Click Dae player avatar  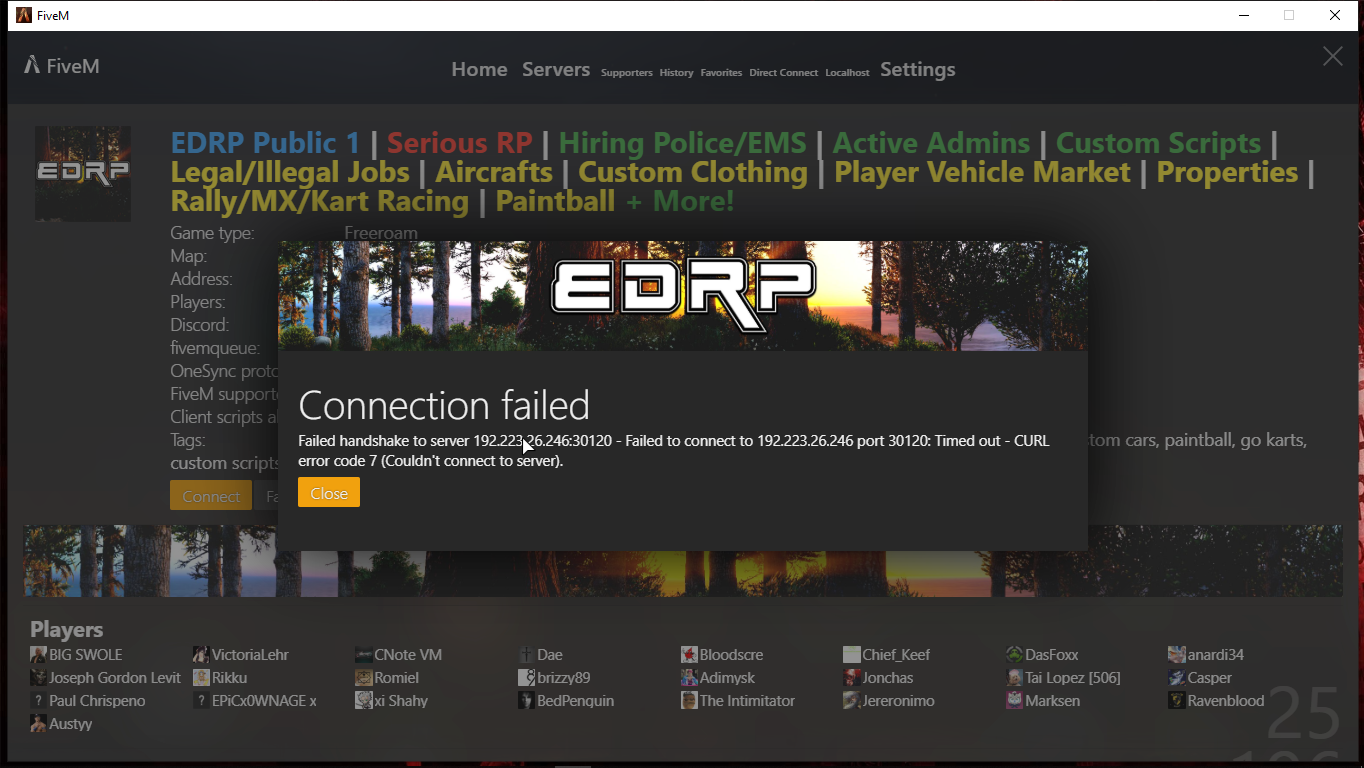click(526, 655)
